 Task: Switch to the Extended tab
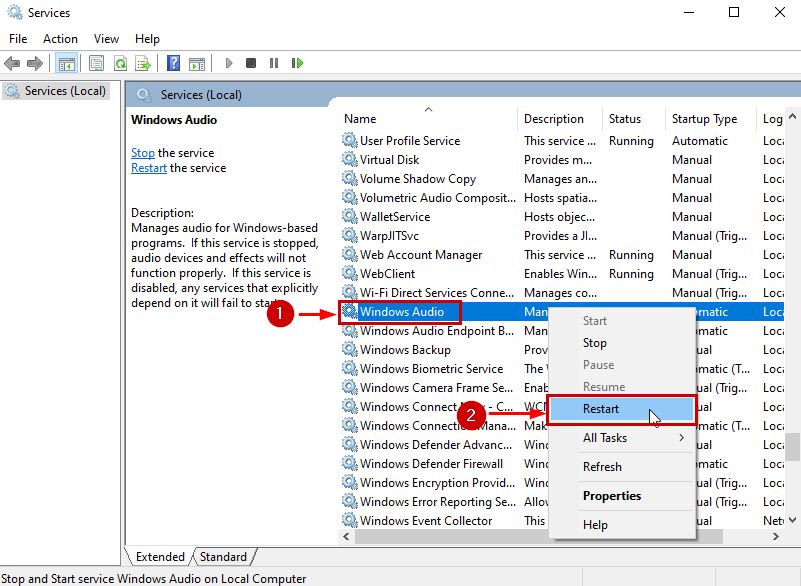click(159, 556)
